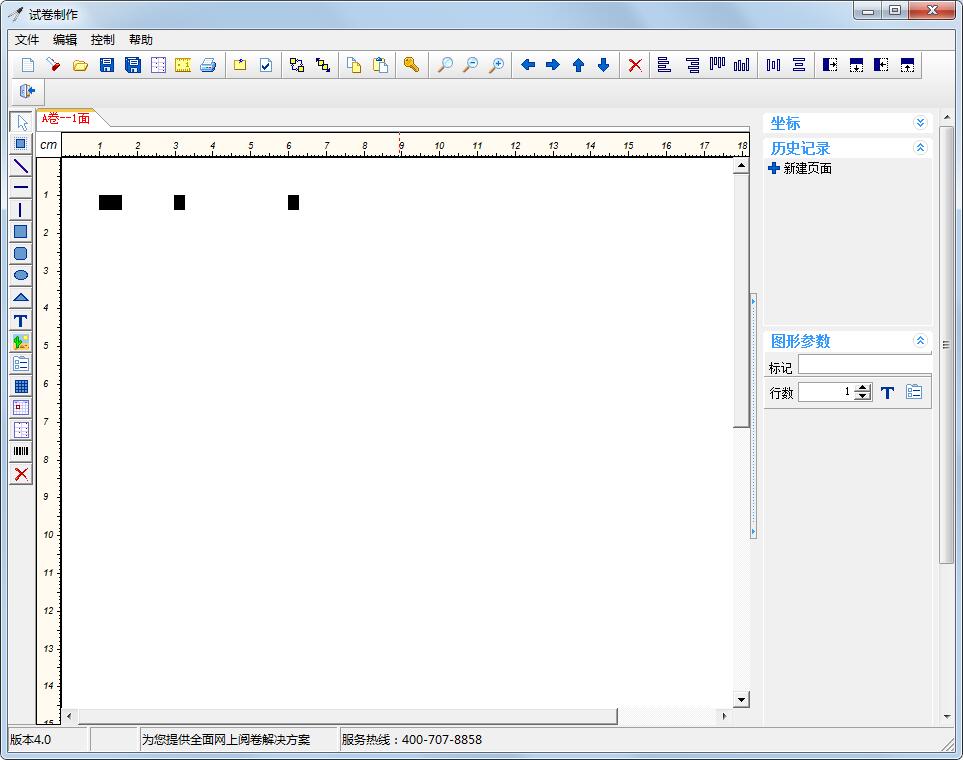The width and height of the screenshot is (963, 760).
Task: Select the text tool in left toolbox
Action: [x=20, y=321]
